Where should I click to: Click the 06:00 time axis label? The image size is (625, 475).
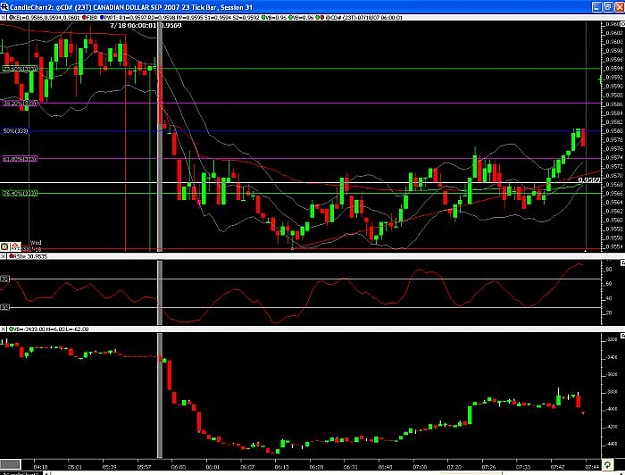[178, 467]
